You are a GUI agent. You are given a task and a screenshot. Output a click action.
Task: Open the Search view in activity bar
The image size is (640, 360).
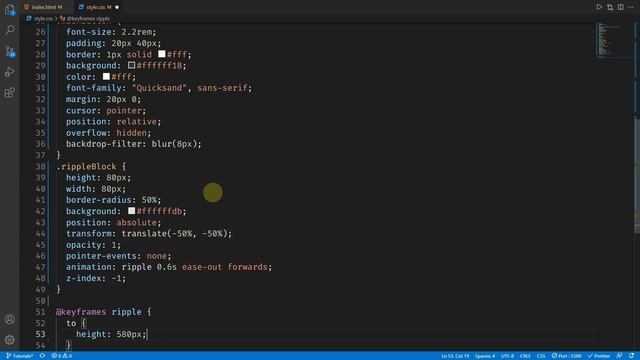10,30
